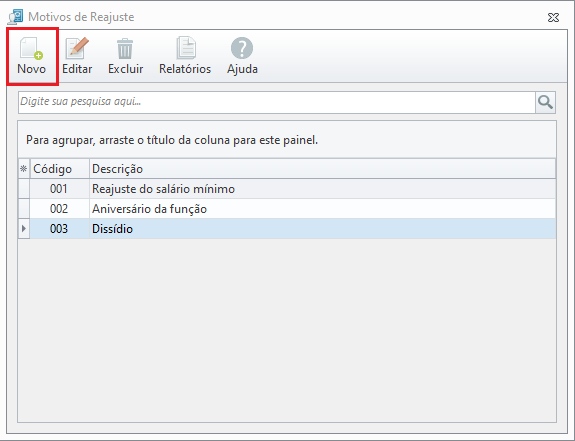Click the magnifying glass search button
The image size is (575, 441).
[545, 102]
